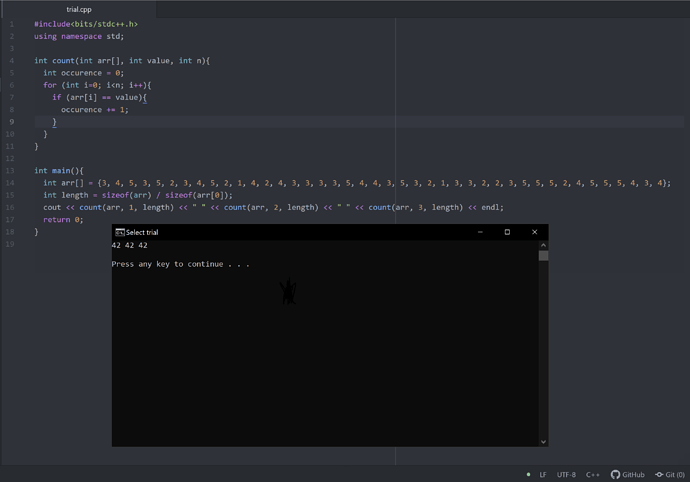
Task: Open the Git (0) status item
Action: pyautogui.click(x=670, y=475)
